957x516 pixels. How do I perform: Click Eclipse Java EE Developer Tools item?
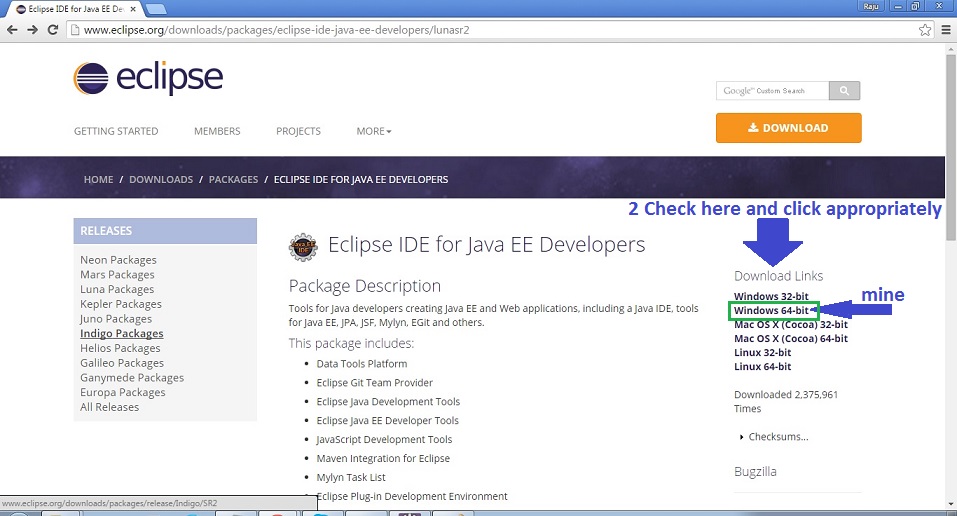pos(388,420)
